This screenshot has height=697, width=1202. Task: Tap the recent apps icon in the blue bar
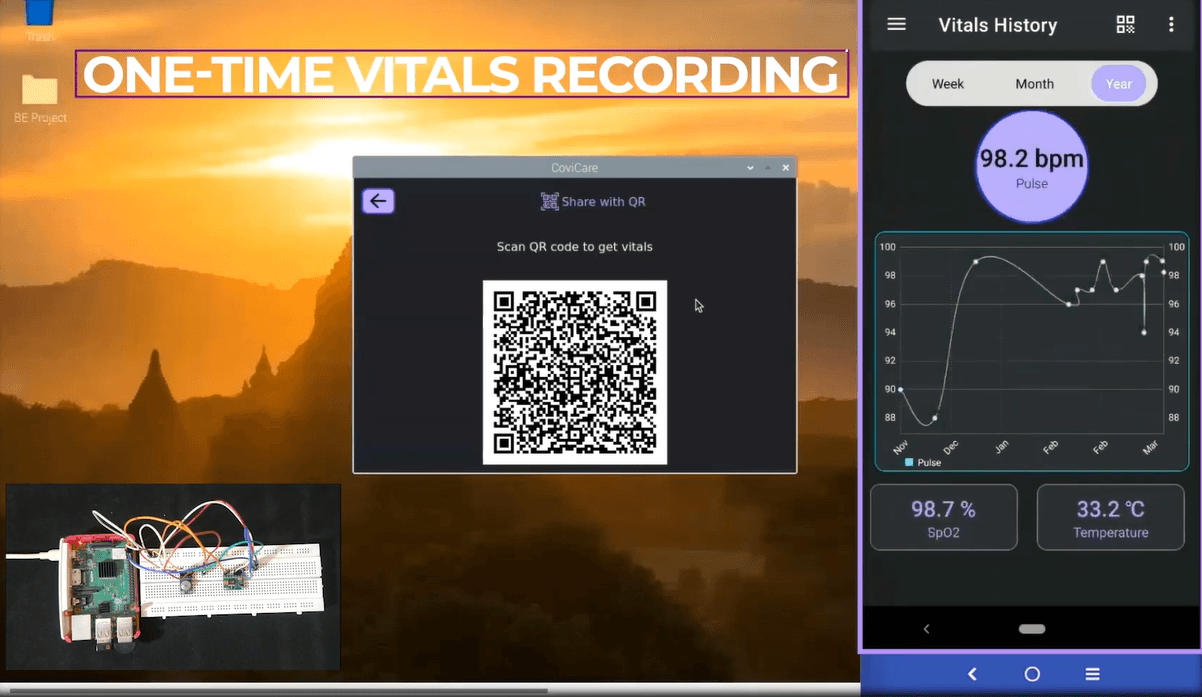pos(1092,674)
